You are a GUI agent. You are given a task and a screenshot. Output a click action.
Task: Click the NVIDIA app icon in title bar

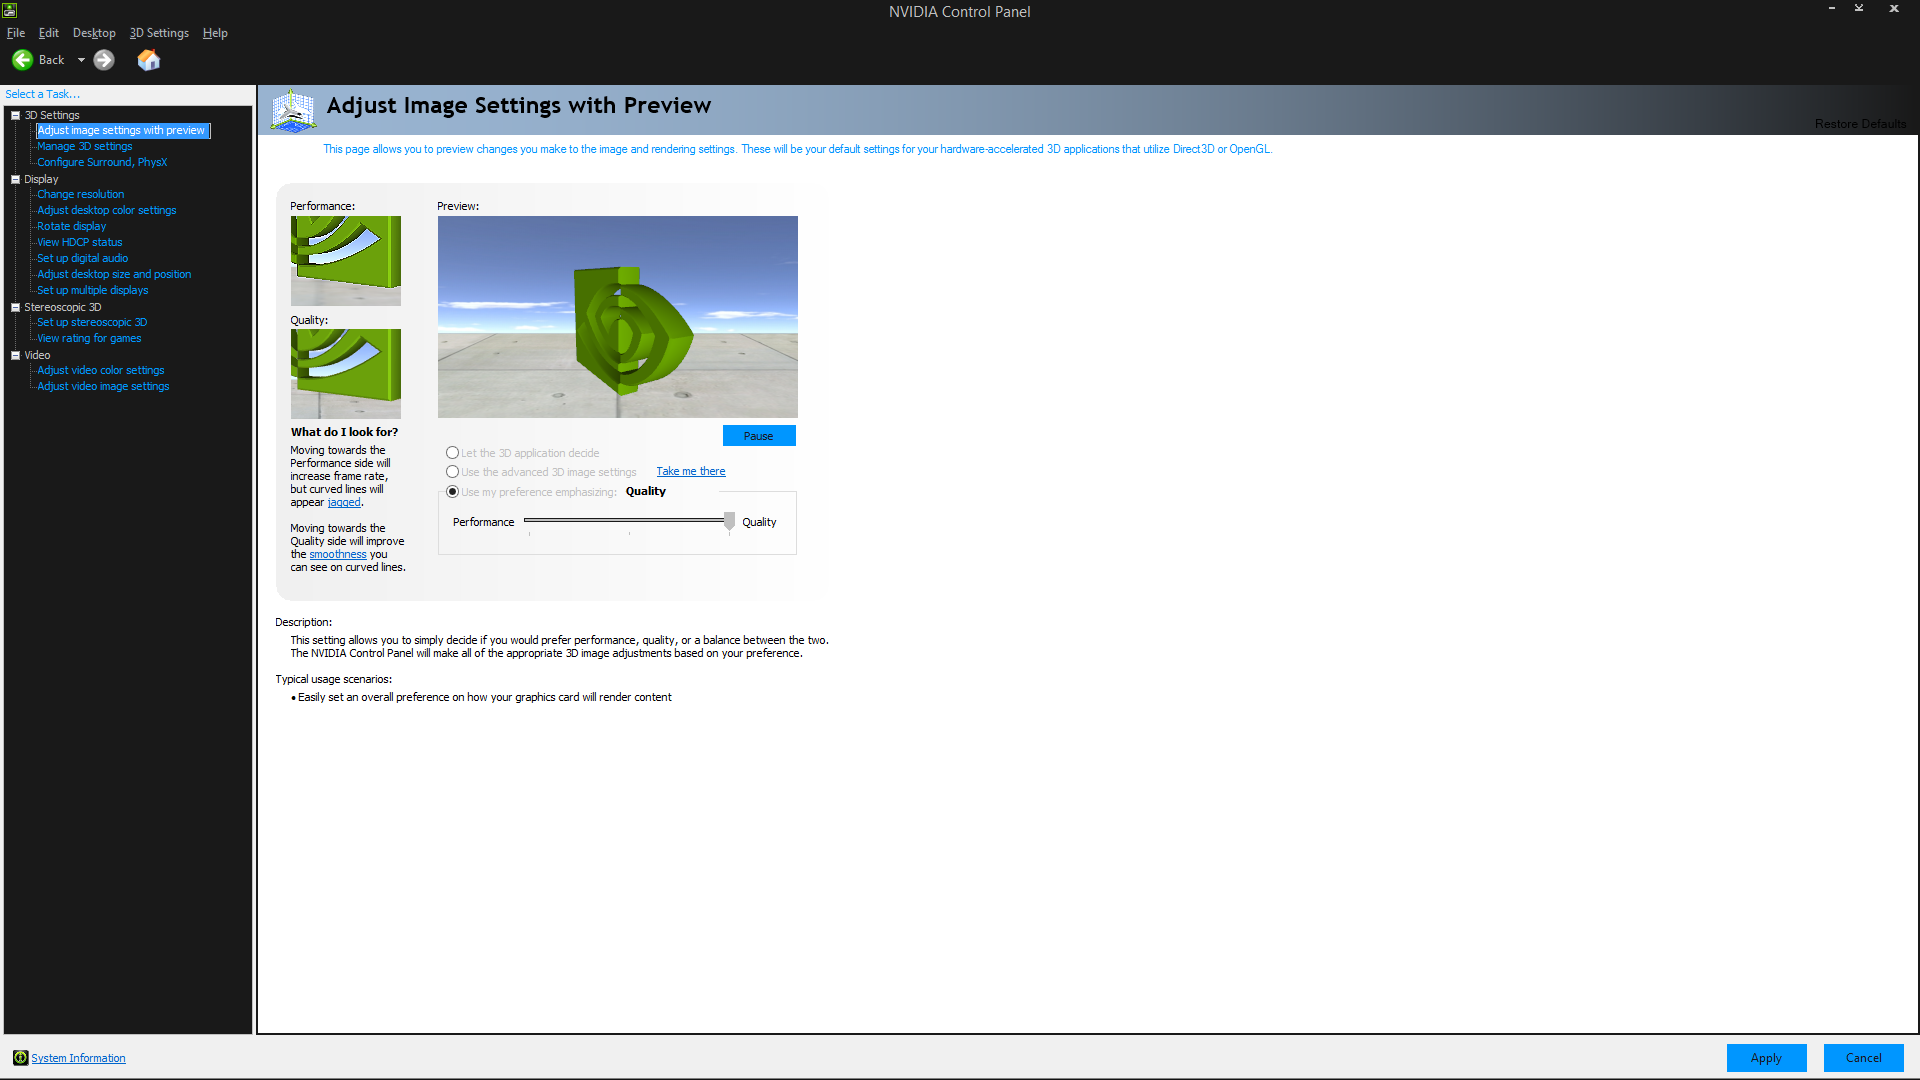tap(9, 9)
